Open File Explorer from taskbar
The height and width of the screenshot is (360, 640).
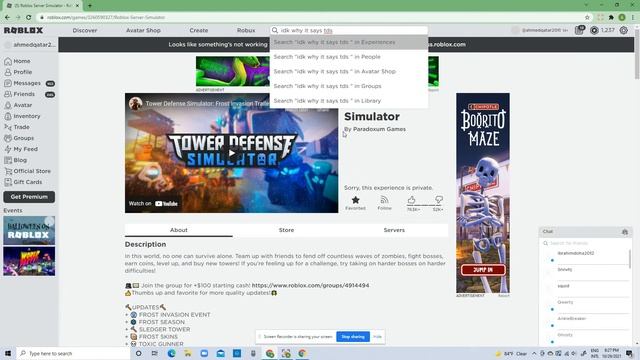(x=188, y=353)
